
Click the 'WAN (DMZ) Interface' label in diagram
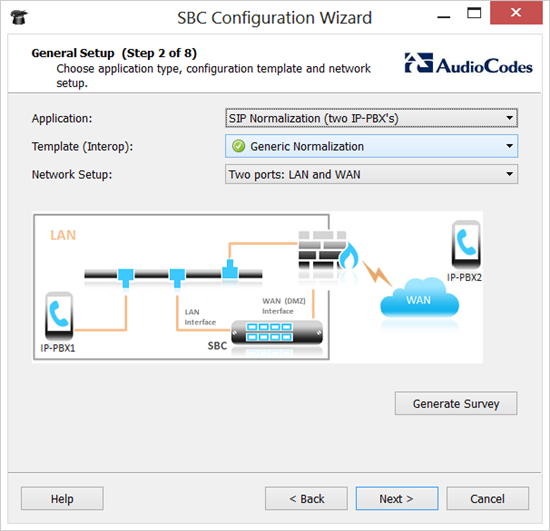(284, 306)
